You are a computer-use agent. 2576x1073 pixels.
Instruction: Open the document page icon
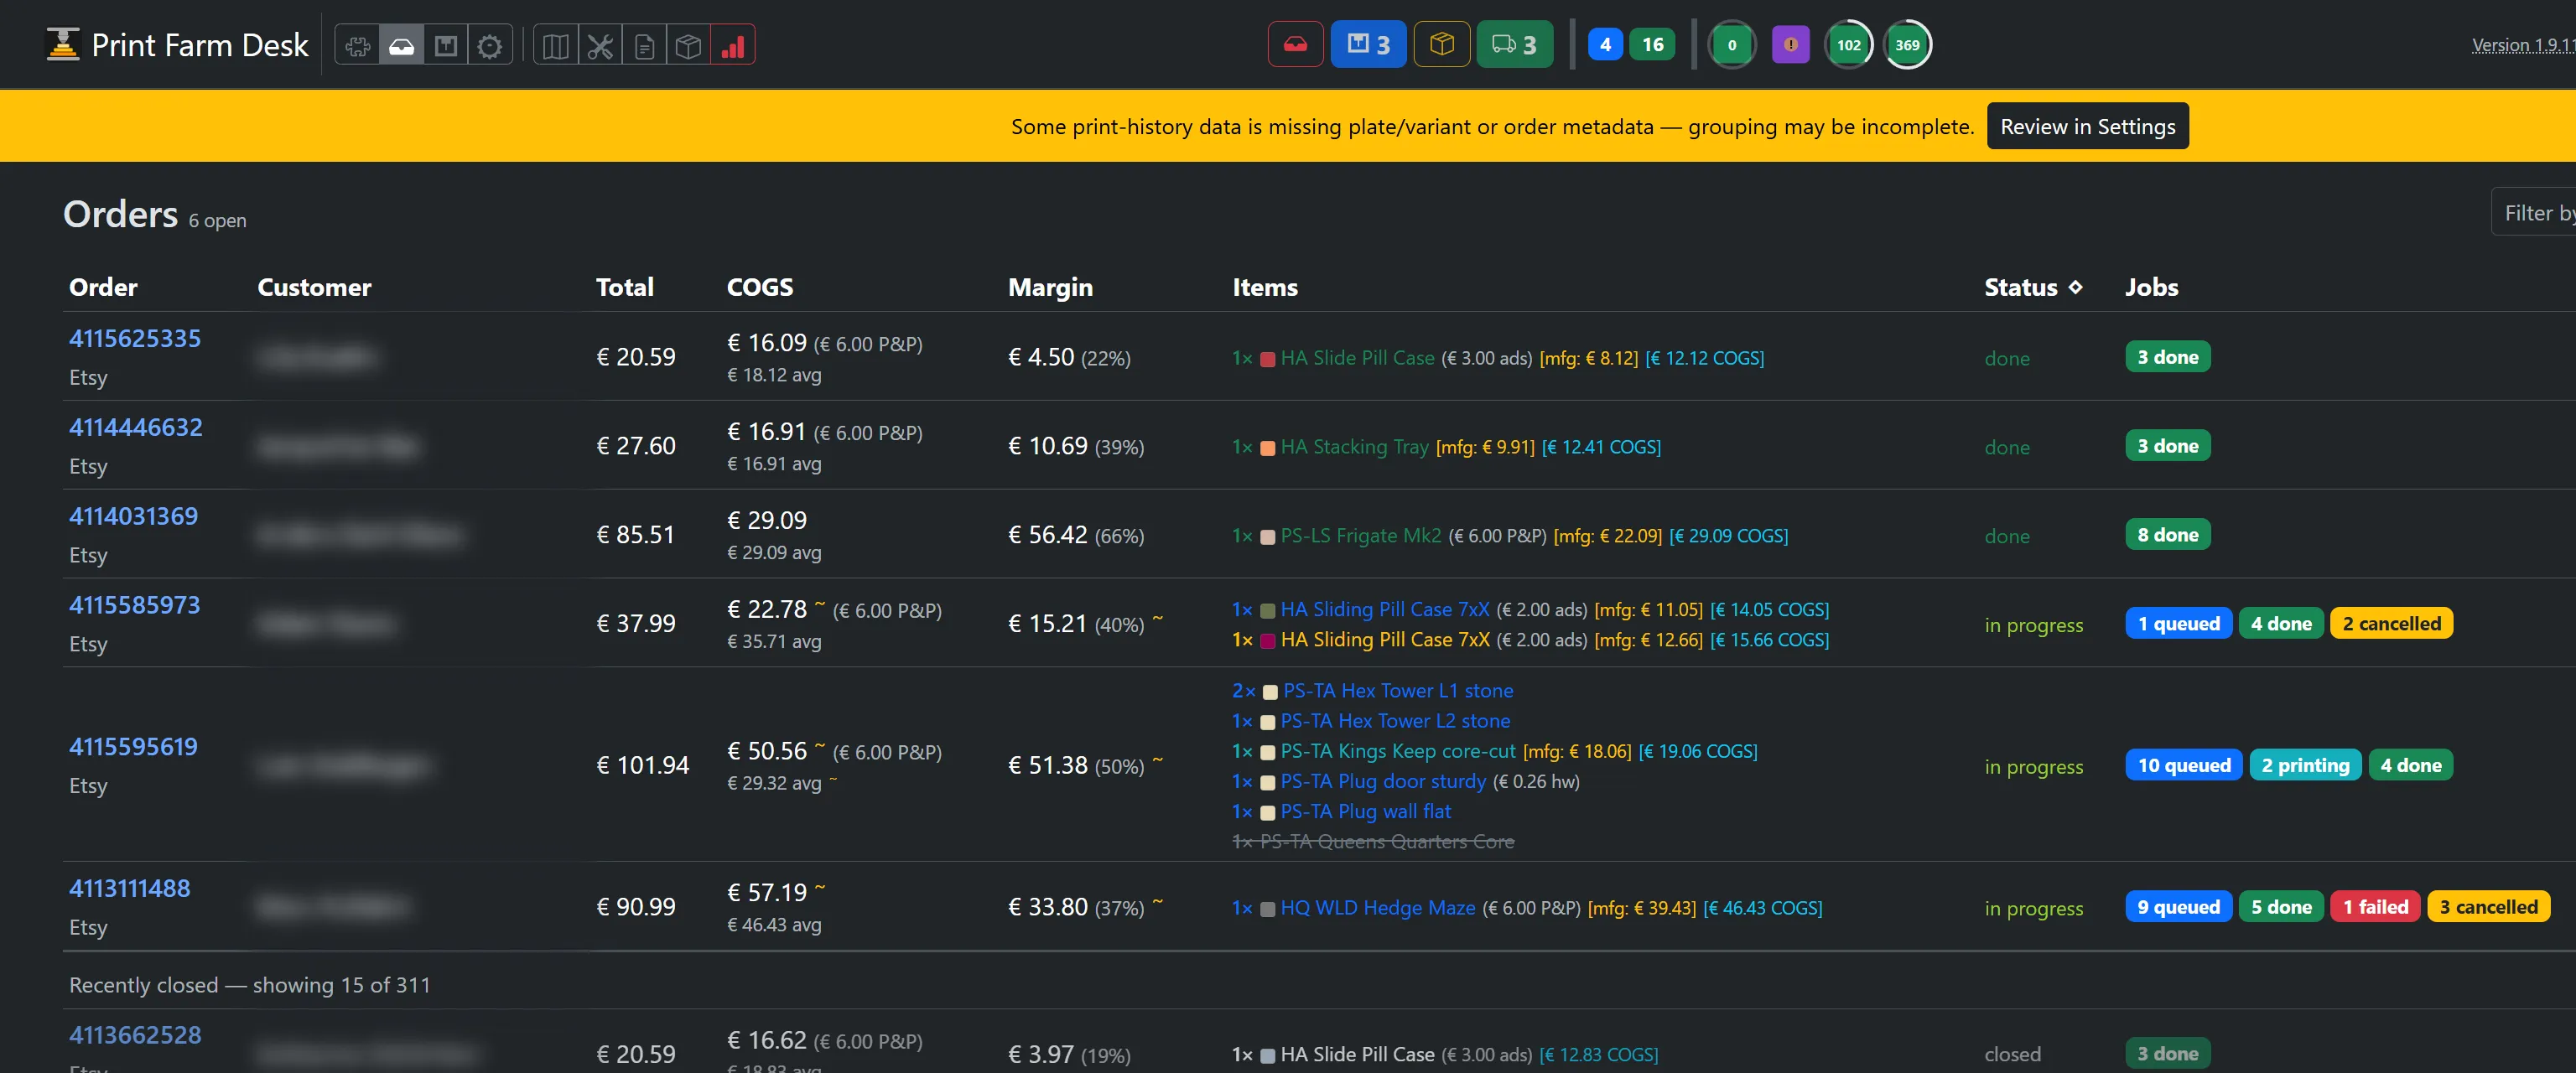click(644, 45)
